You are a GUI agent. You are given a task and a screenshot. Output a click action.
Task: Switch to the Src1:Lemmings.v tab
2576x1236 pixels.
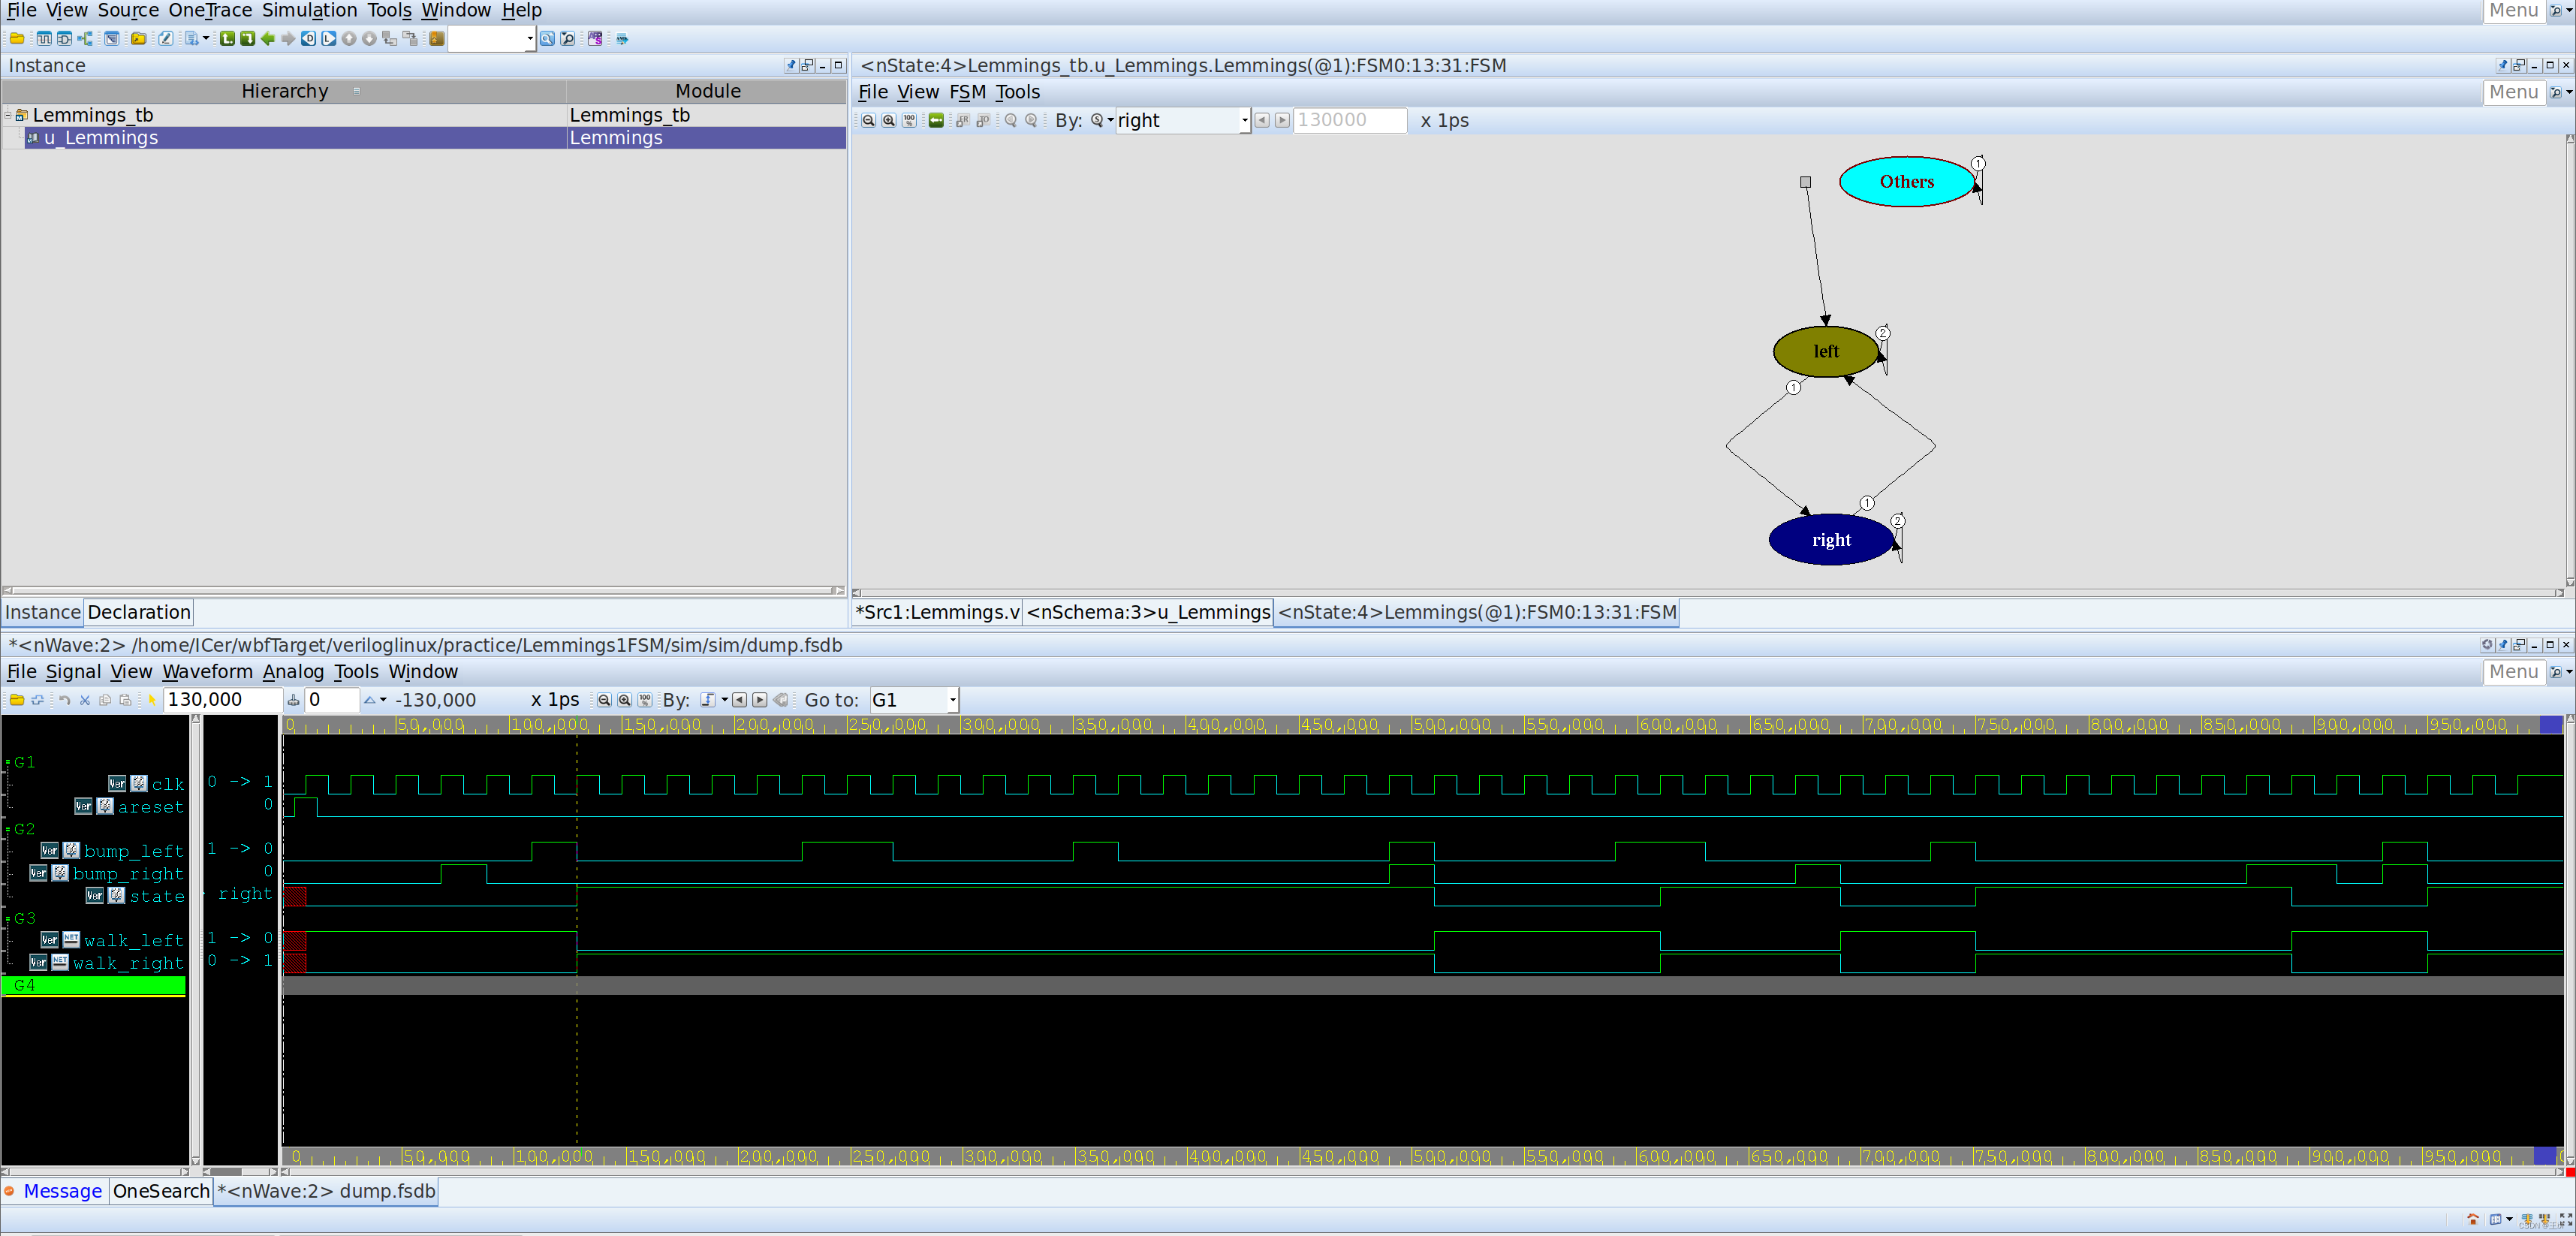click(937, 612)
